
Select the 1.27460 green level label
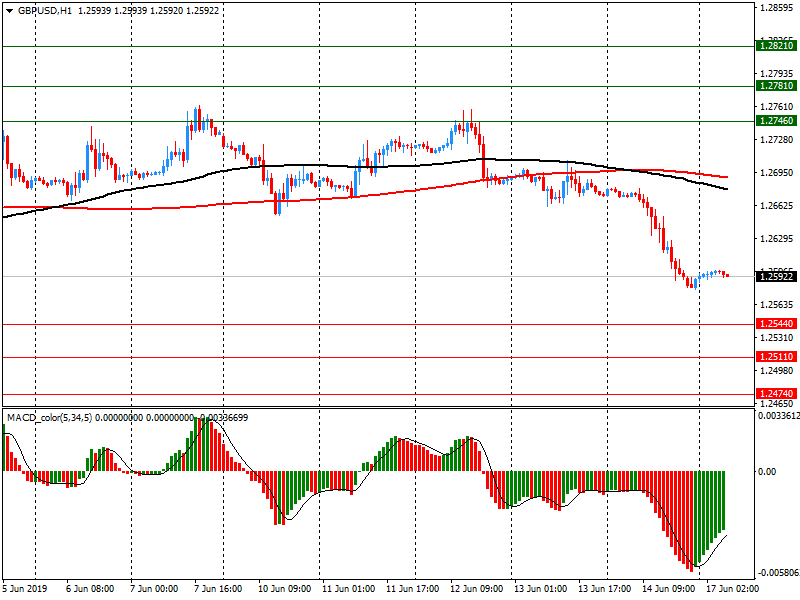pos(776,121)
